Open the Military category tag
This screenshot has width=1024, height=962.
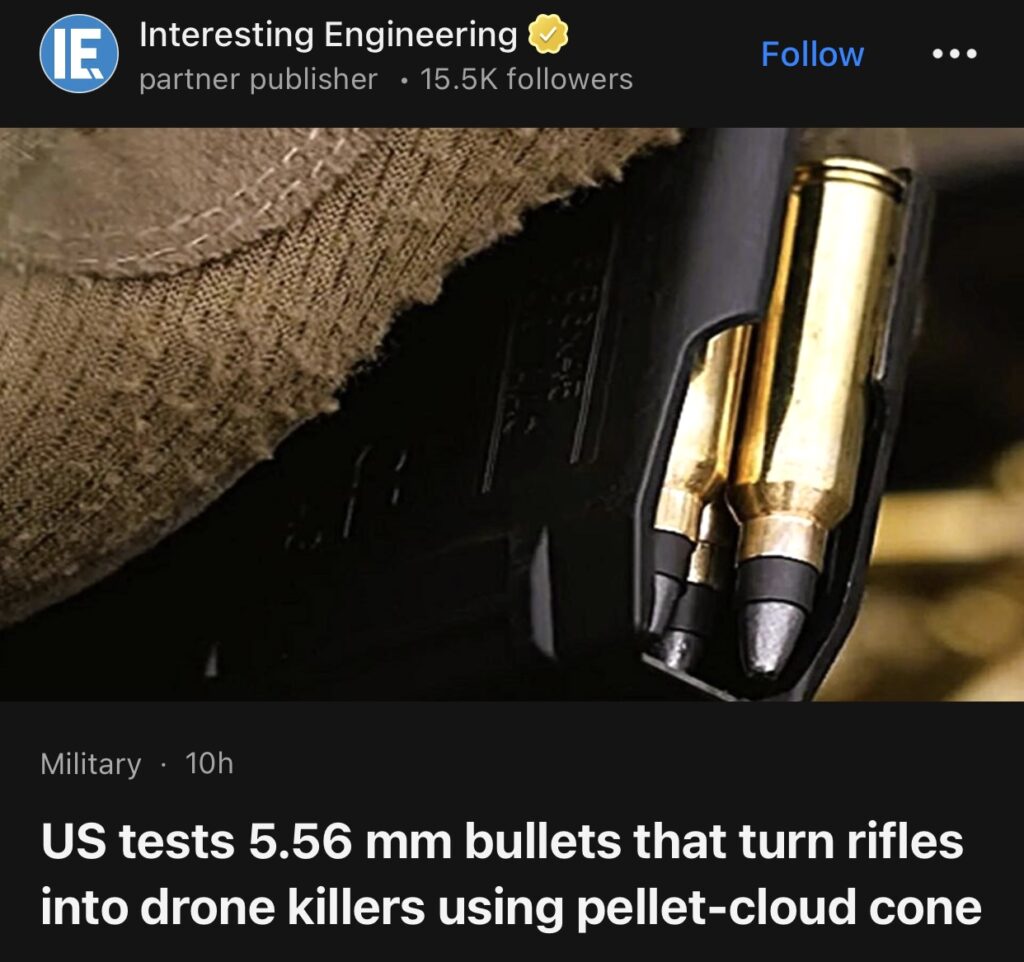point(91,763)
